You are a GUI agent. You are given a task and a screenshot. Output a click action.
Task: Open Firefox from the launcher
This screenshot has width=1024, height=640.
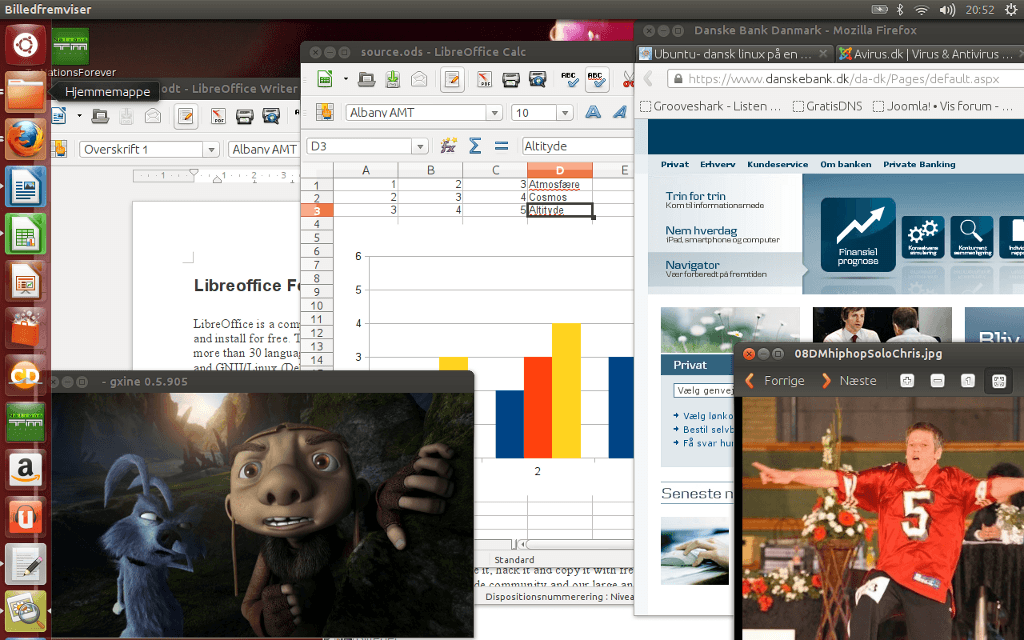point(26,139)
